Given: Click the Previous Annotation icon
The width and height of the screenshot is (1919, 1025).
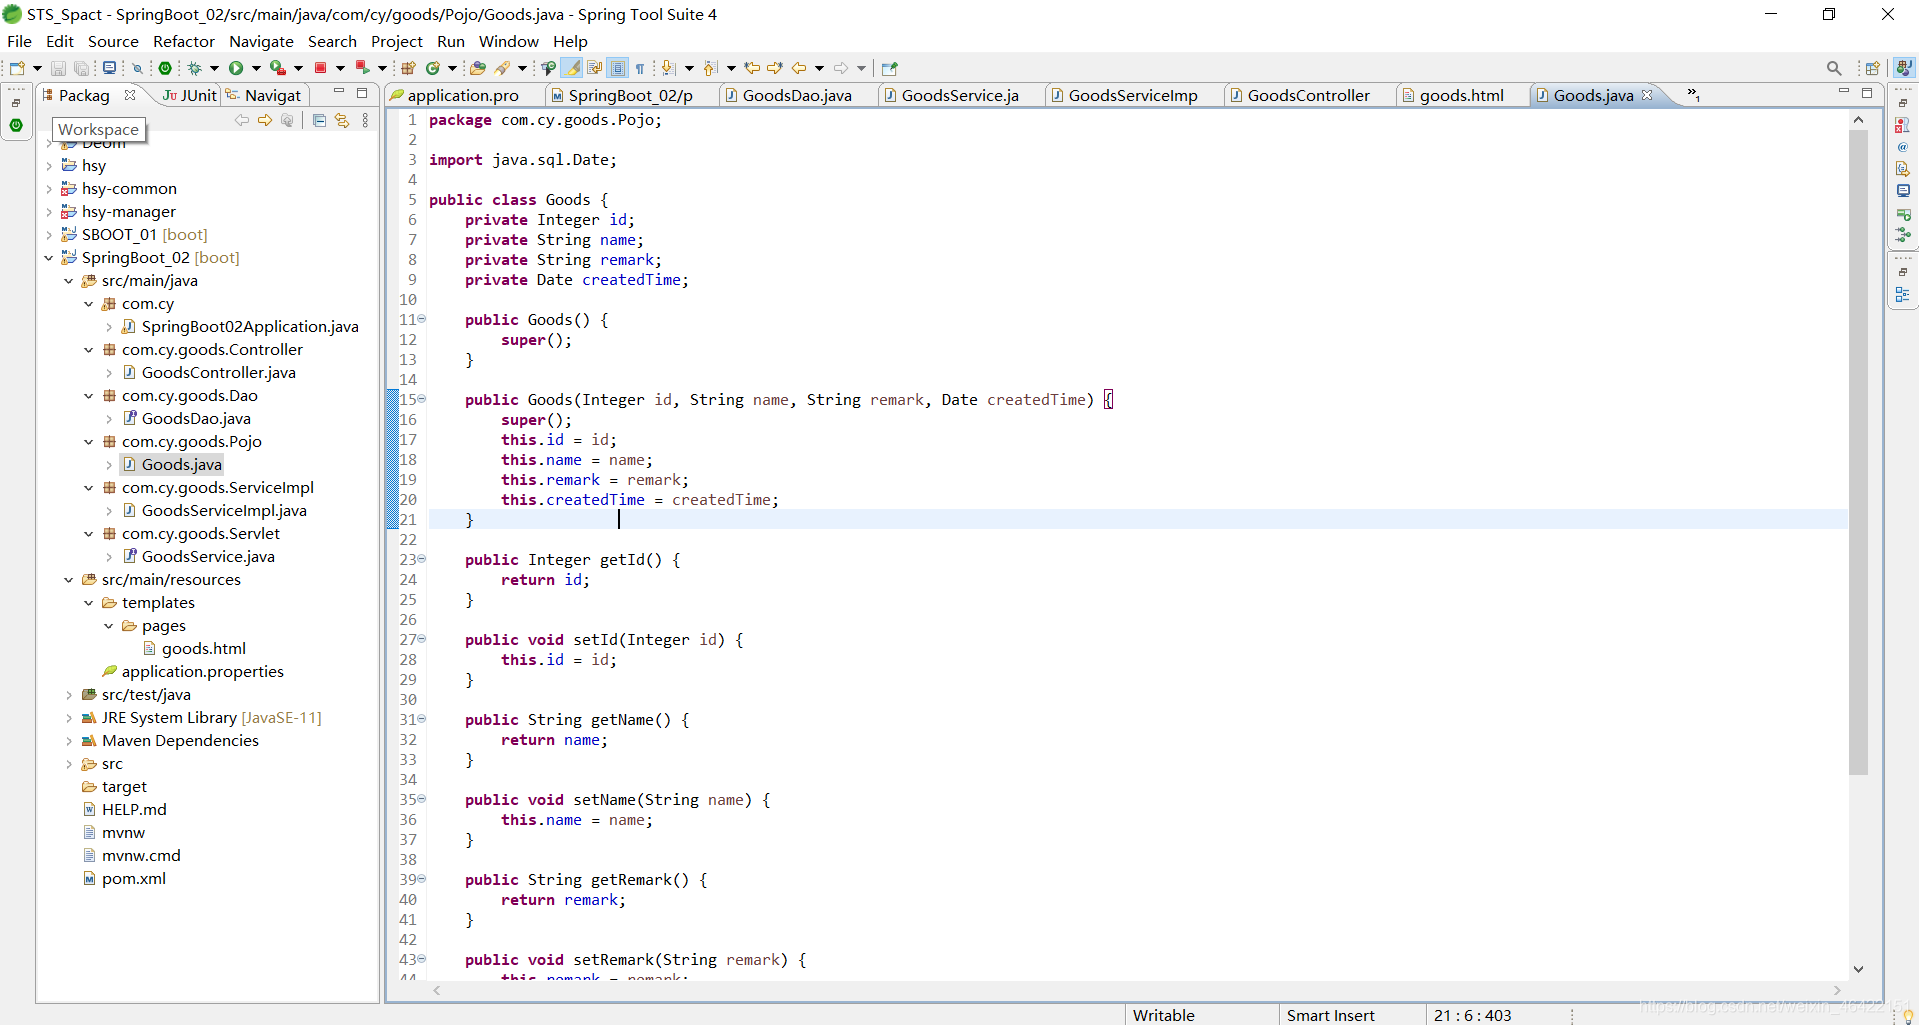Looking at the screenshot, I should pos(710,68).
